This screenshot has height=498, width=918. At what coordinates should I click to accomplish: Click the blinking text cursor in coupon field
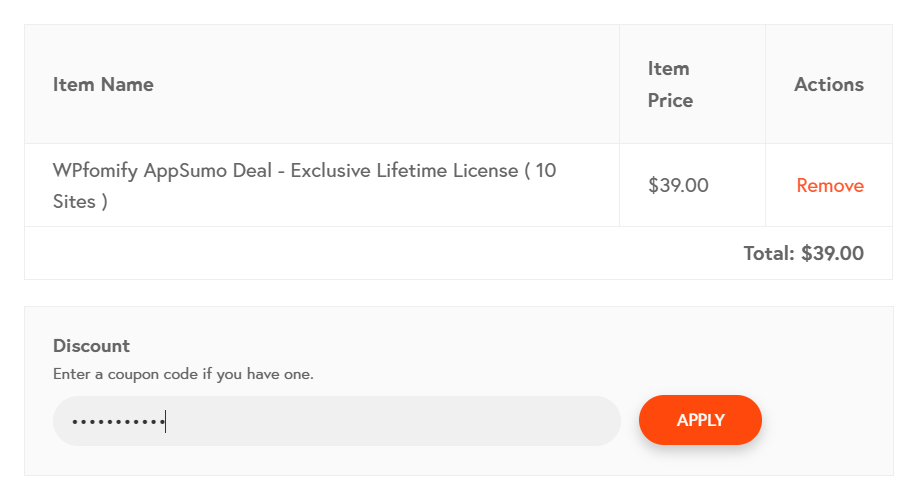(166, 421)
